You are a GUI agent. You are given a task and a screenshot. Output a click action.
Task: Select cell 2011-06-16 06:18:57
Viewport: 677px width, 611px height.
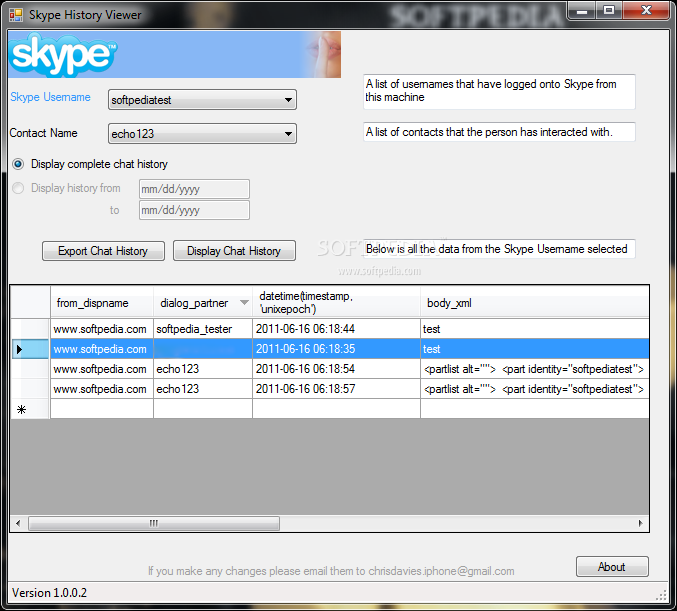(336, 389)
